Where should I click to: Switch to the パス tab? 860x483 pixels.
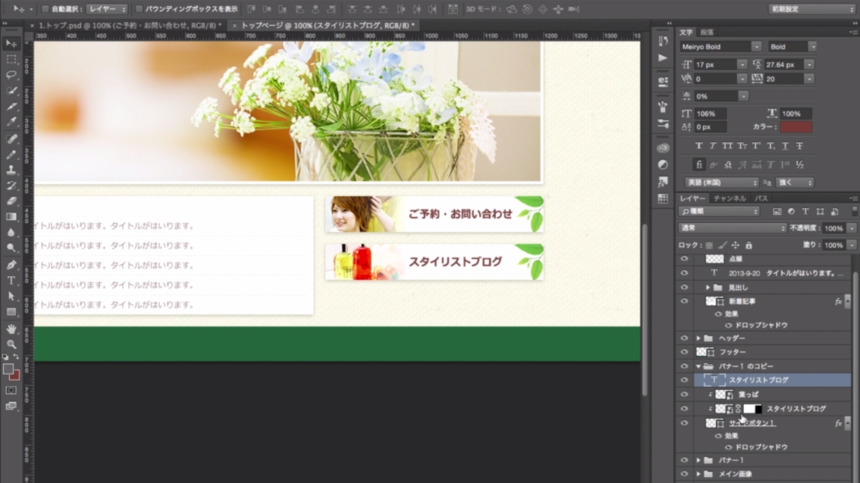[761, 198]
